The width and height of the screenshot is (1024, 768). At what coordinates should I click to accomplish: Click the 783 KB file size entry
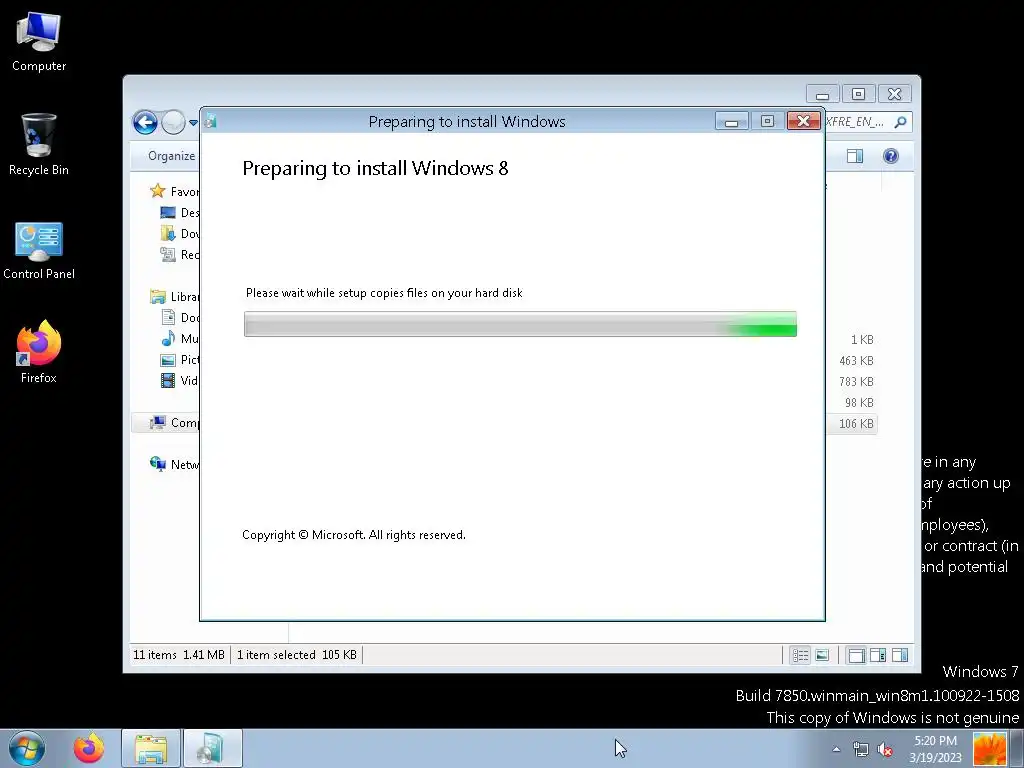click(x=856, y=381)
